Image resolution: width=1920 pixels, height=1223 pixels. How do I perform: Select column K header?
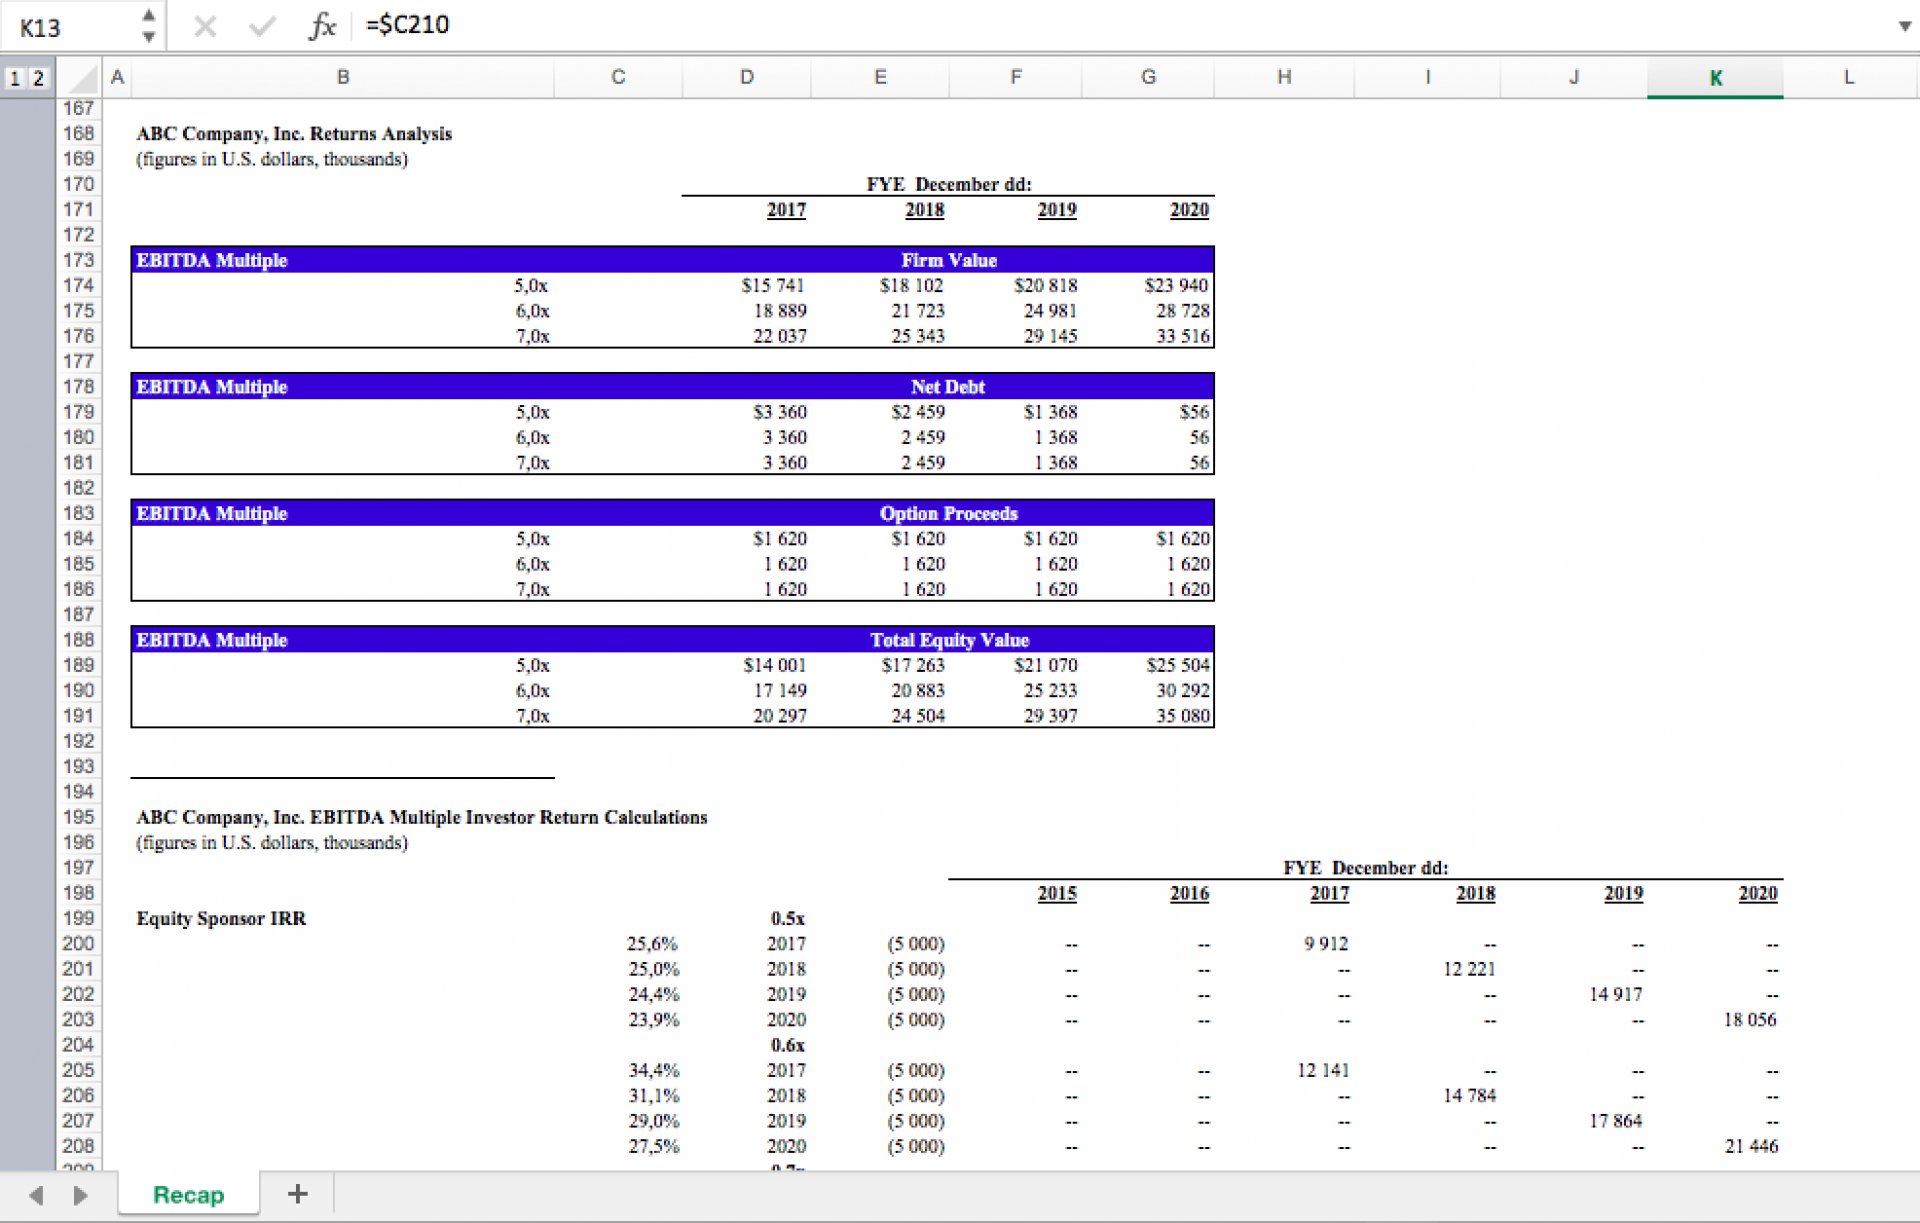[x=1715, y=78]
